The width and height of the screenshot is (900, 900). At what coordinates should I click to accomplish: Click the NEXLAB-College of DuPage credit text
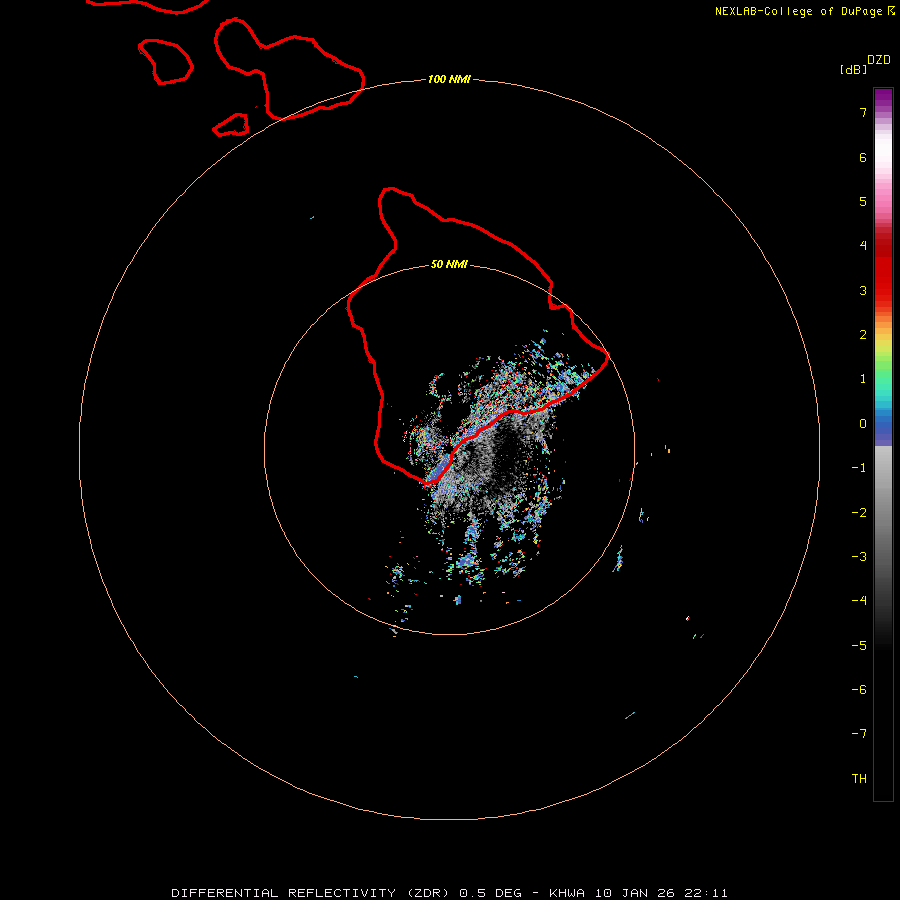798,11
